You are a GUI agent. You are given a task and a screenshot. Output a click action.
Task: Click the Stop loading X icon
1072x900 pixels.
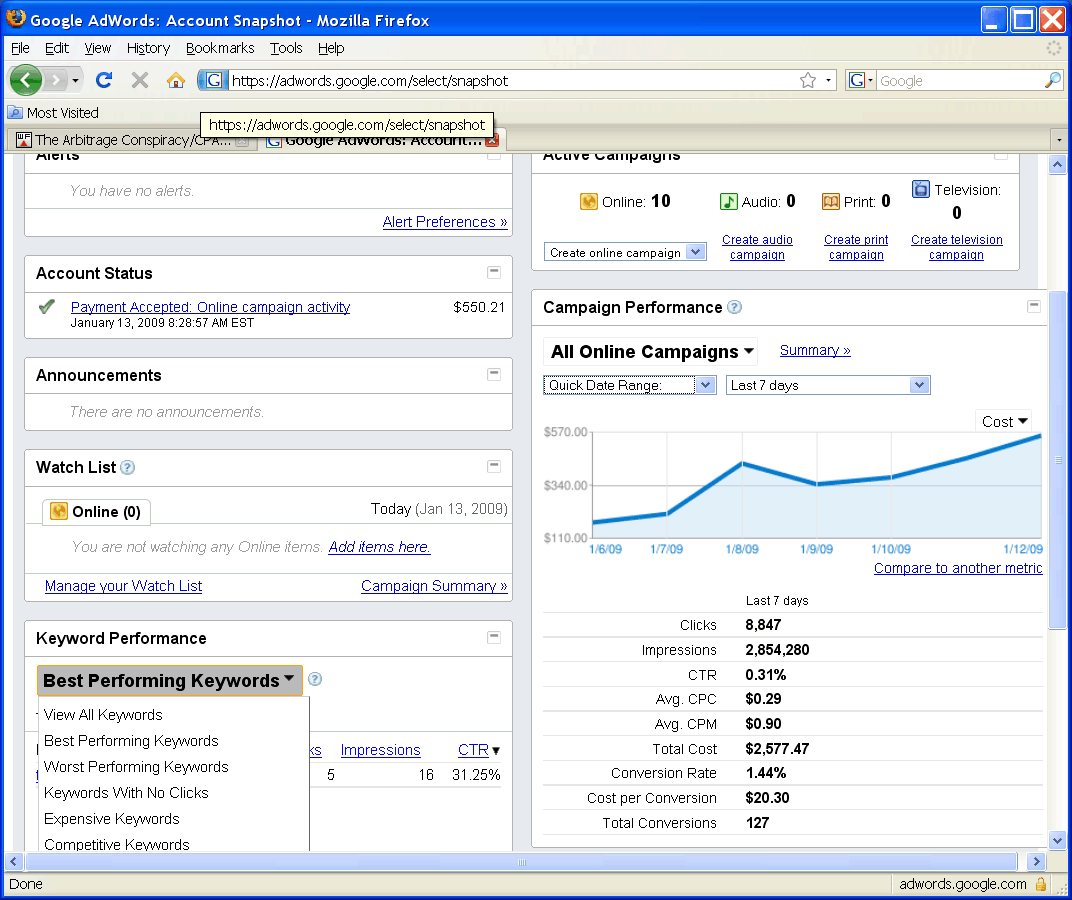139,81
